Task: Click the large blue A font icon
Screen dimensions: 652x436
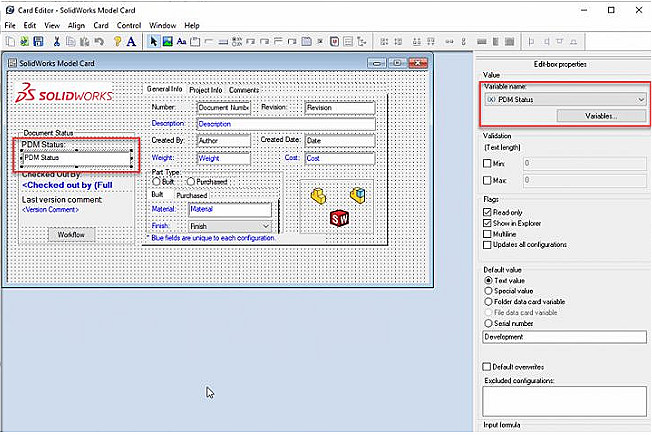Action: coord(131,41)
